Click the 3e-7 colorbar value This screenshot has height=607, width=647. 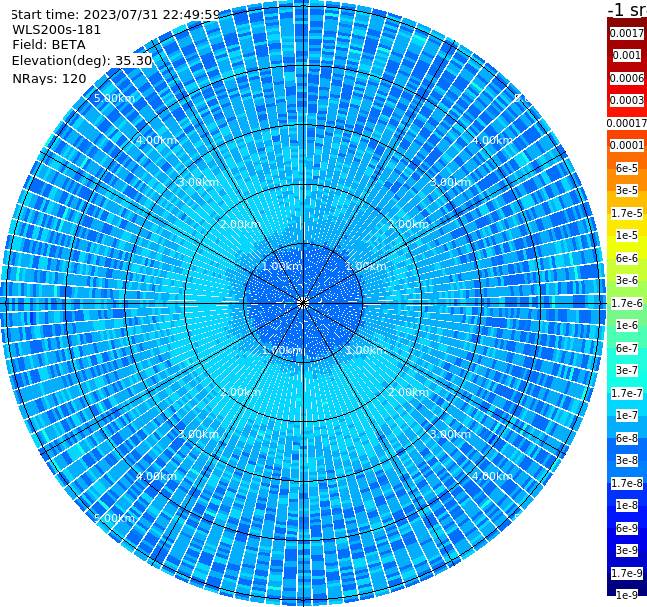[627, 370]
